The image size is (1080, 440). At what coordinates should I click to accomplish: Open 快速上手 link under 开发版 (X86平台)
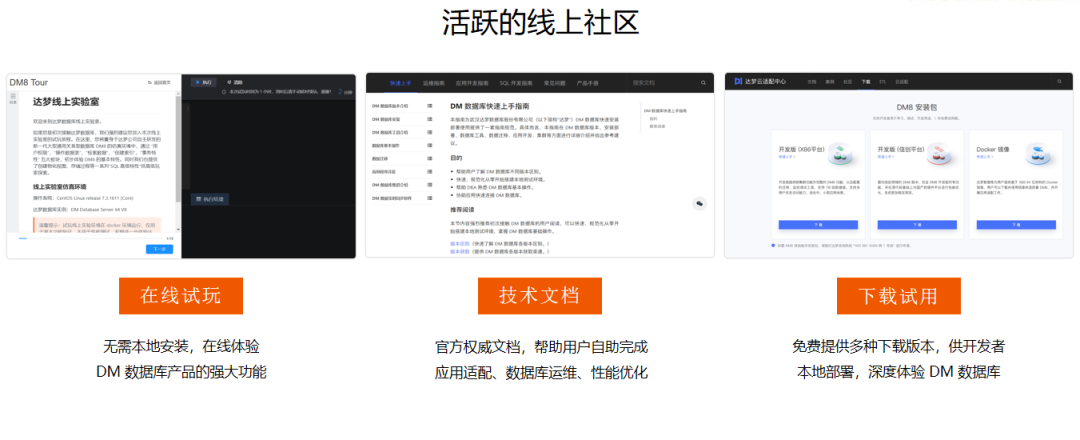pyautogui.click(x=787, y=156)
